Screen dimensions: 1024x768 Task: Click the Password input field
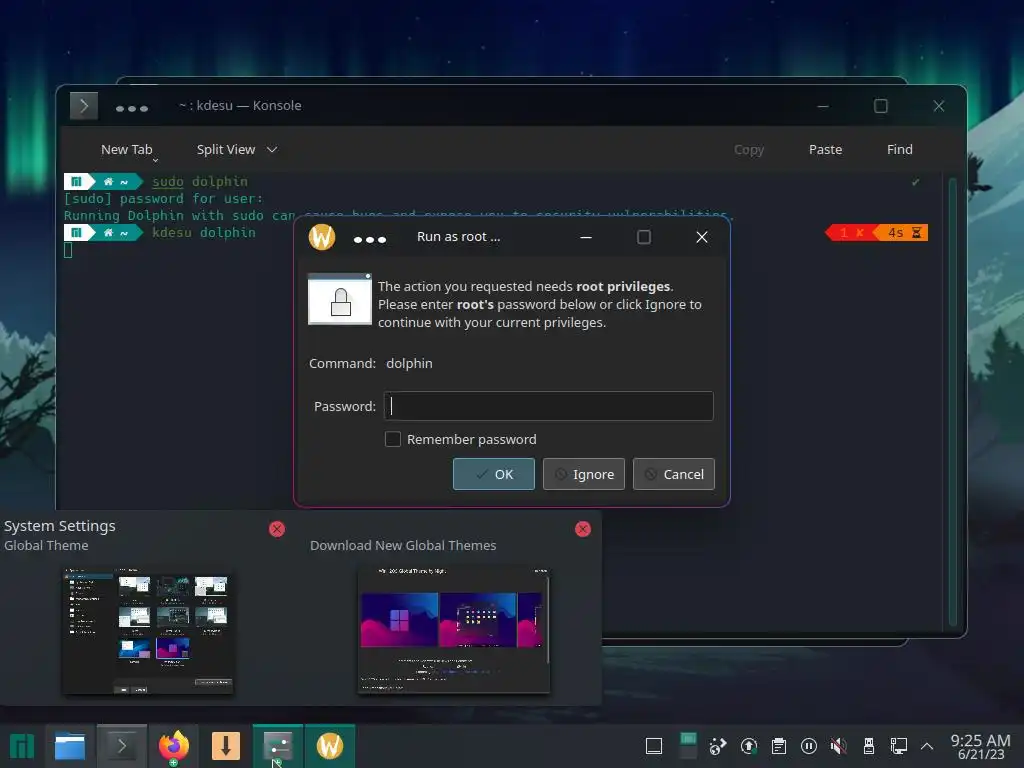coord(549,406)
